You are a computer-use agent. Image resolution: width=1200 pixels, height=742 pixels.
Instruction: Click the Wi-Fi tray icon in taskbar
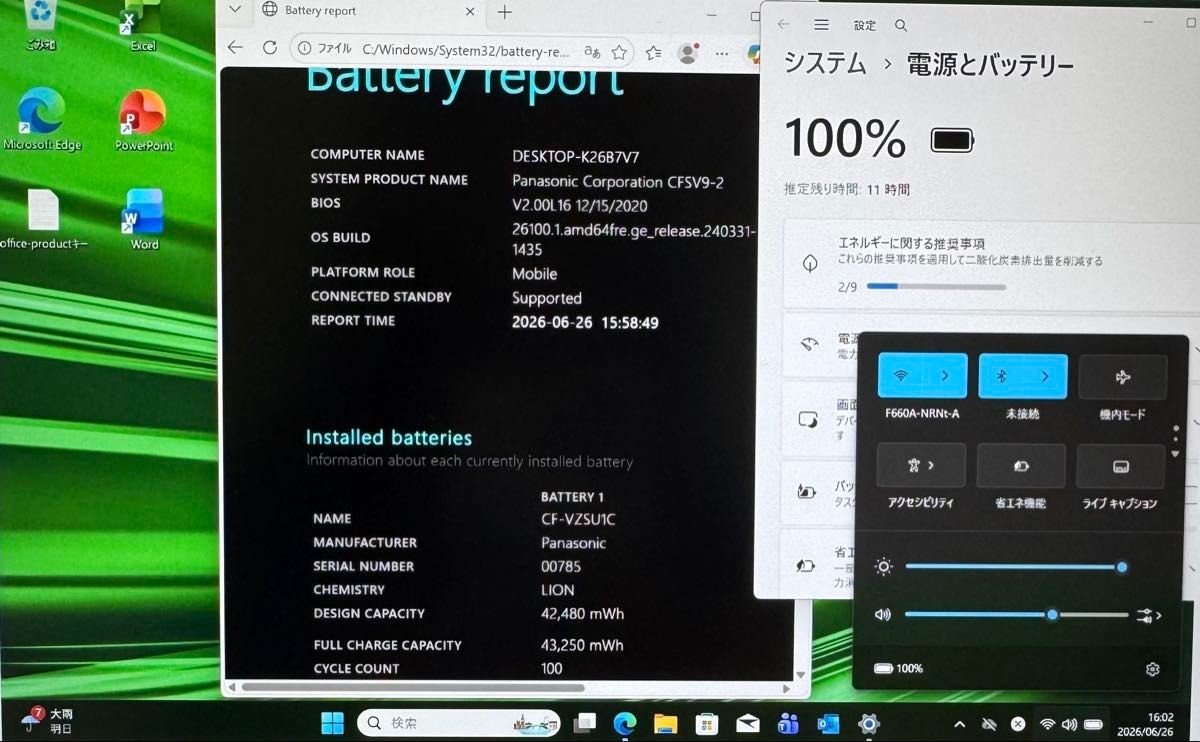pos(1047,723)
